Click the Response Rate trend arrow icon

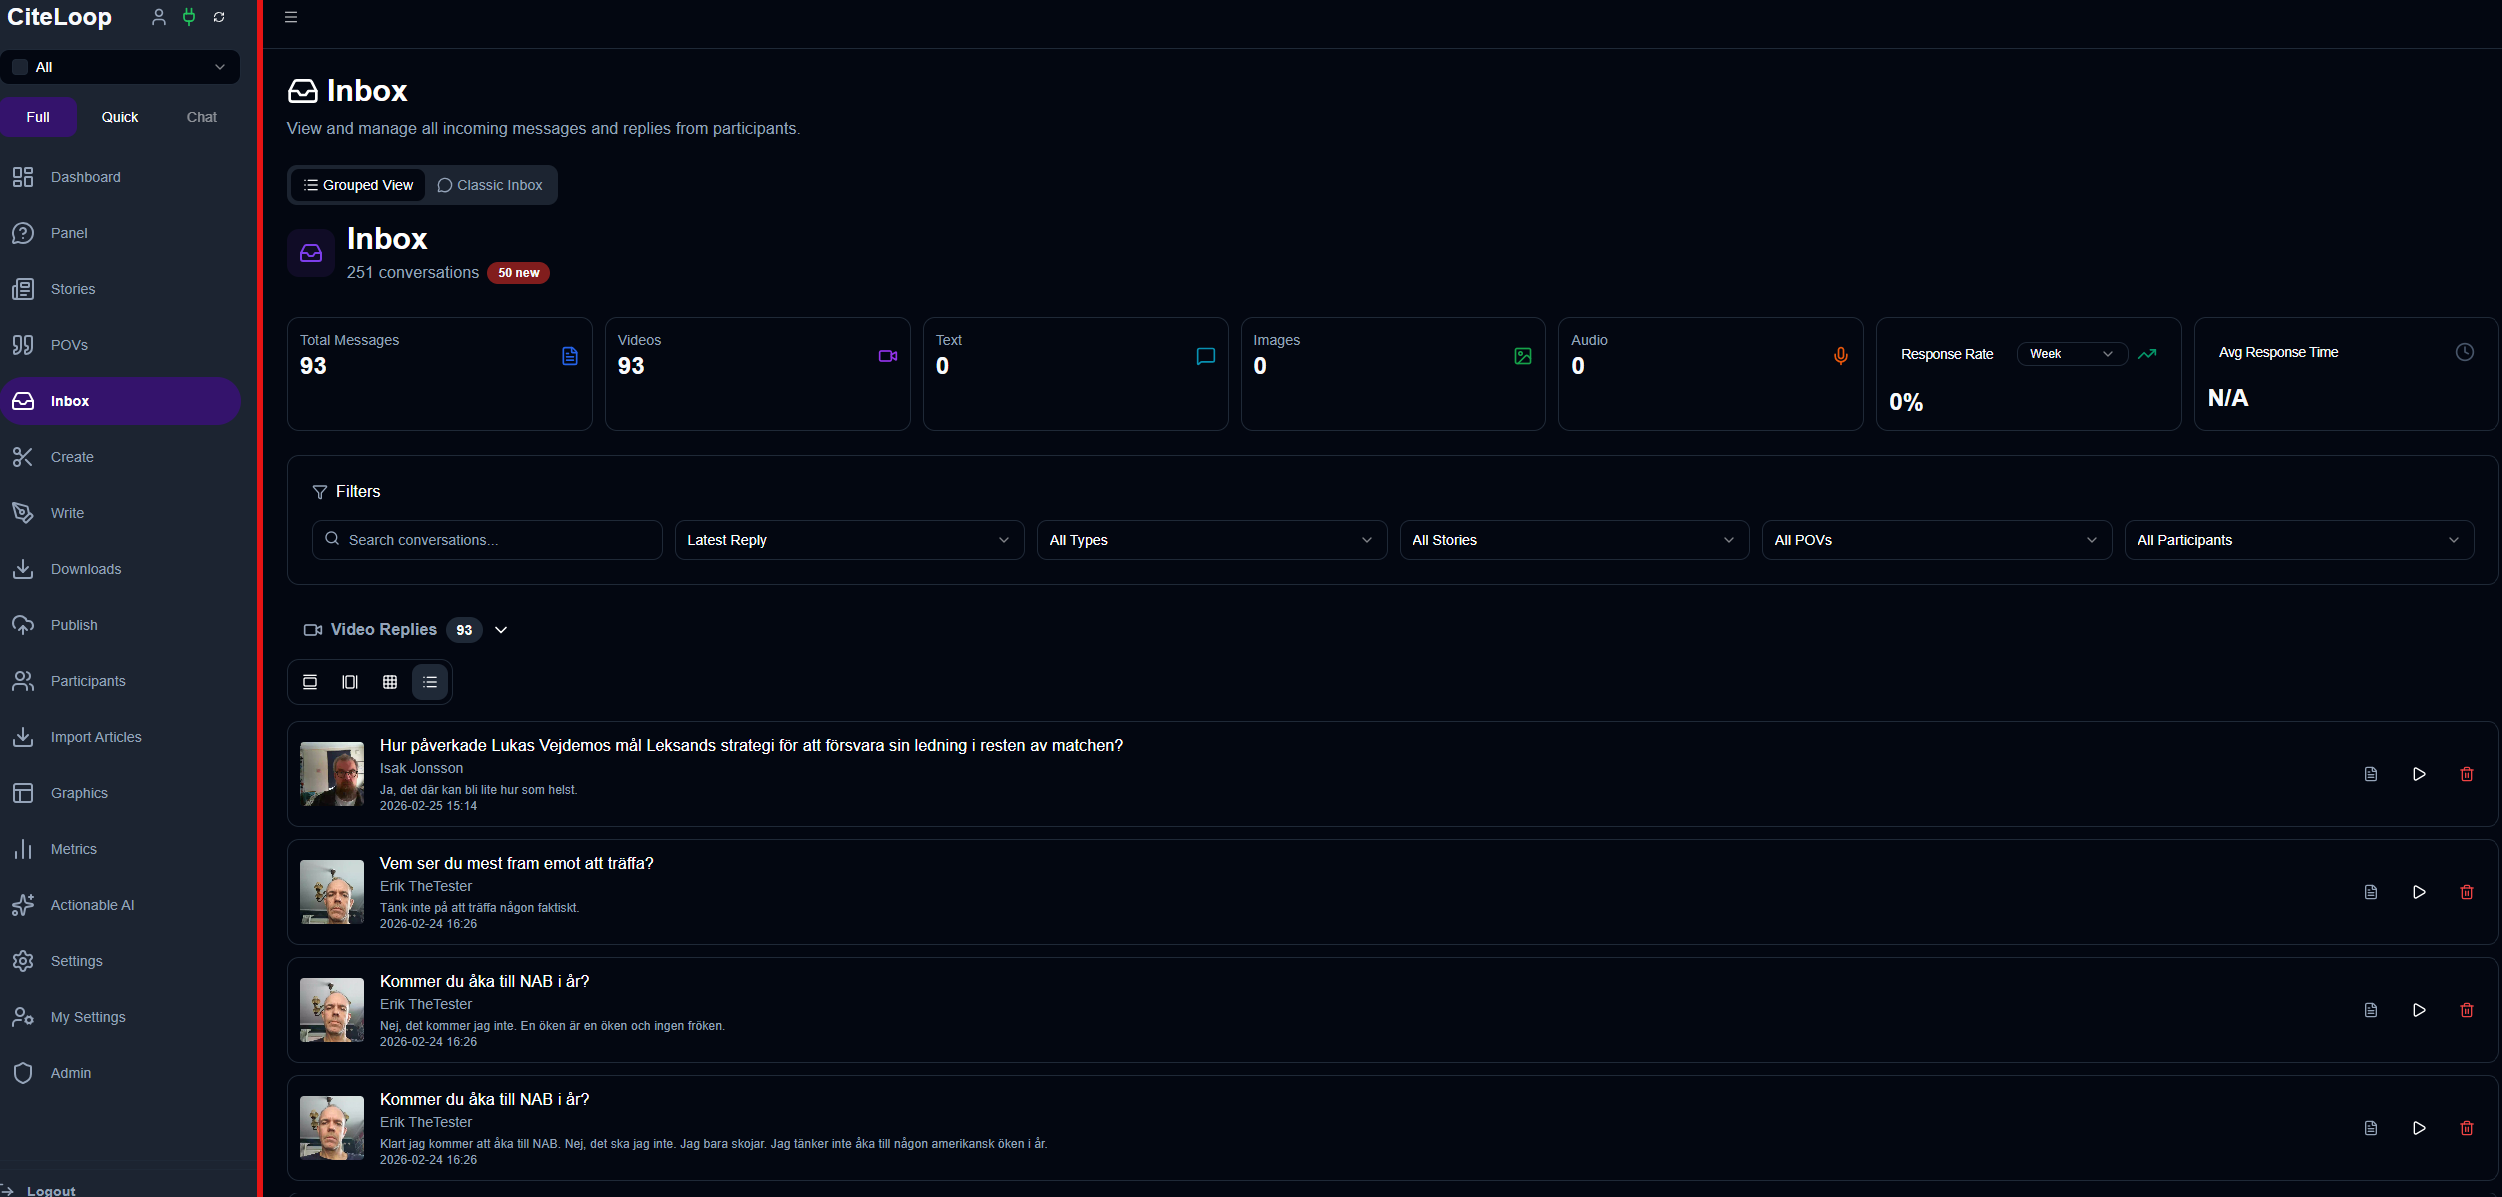click(2147, 354)
